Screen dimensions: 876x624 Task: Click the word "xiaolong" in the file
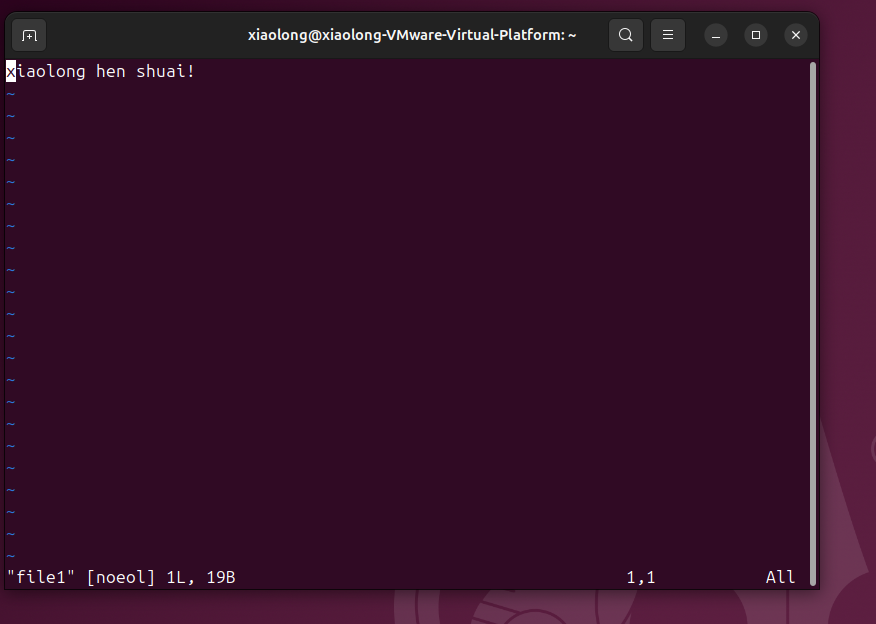click(46, 72)
